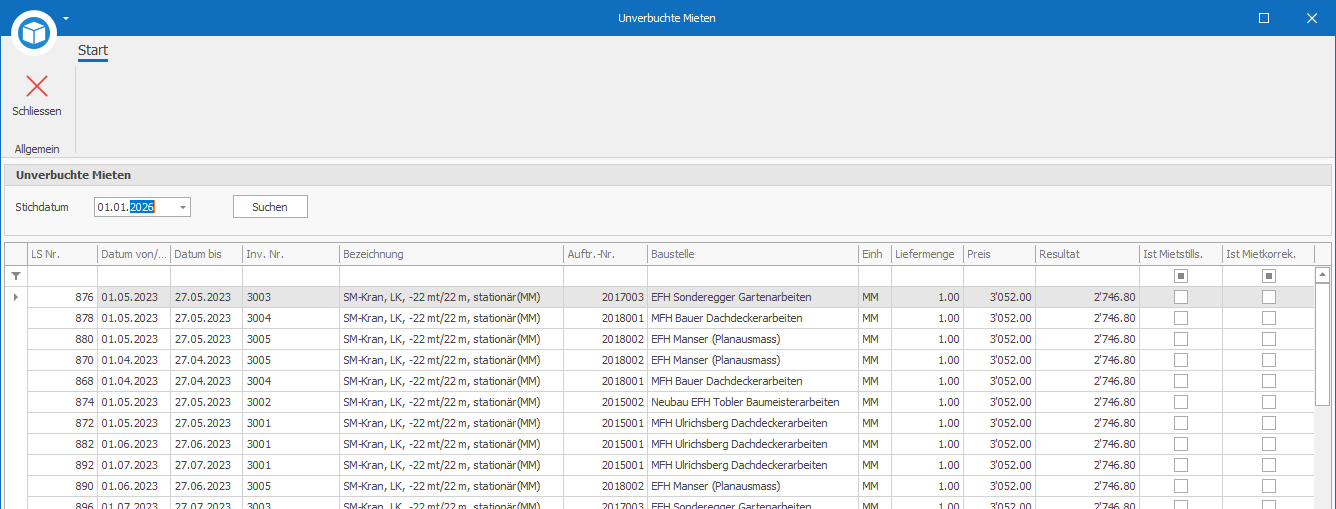Check Ist Mietstills. for LS Nr. 870
Screen dimensions: 1336x509
[x=1181, y=360]
